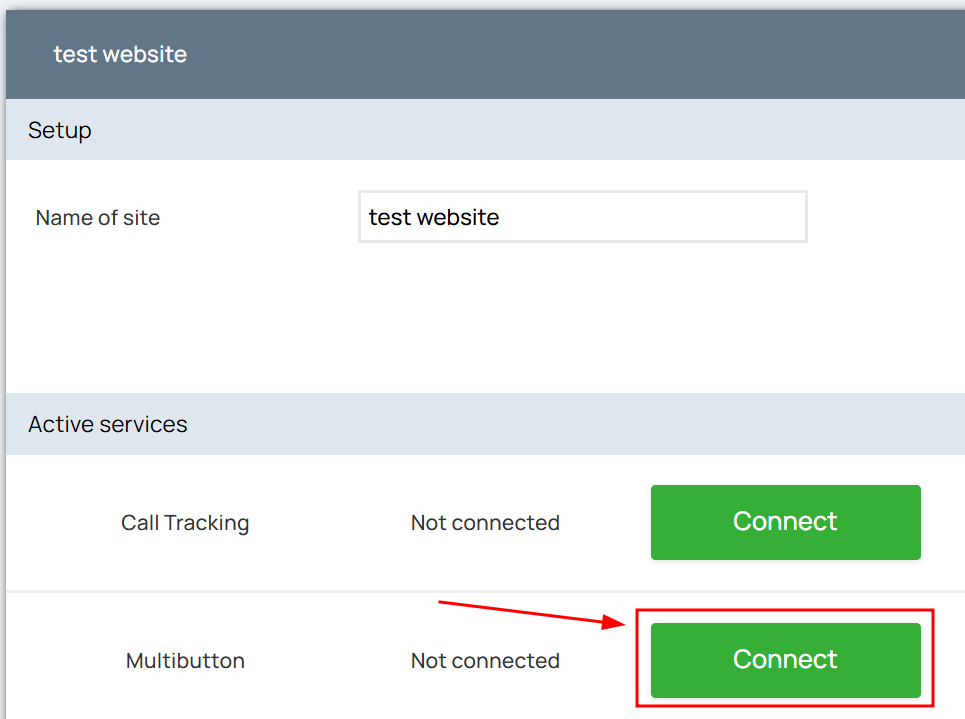
Task: Click the red arrow annotation
Action: click(x=530, y=612)
